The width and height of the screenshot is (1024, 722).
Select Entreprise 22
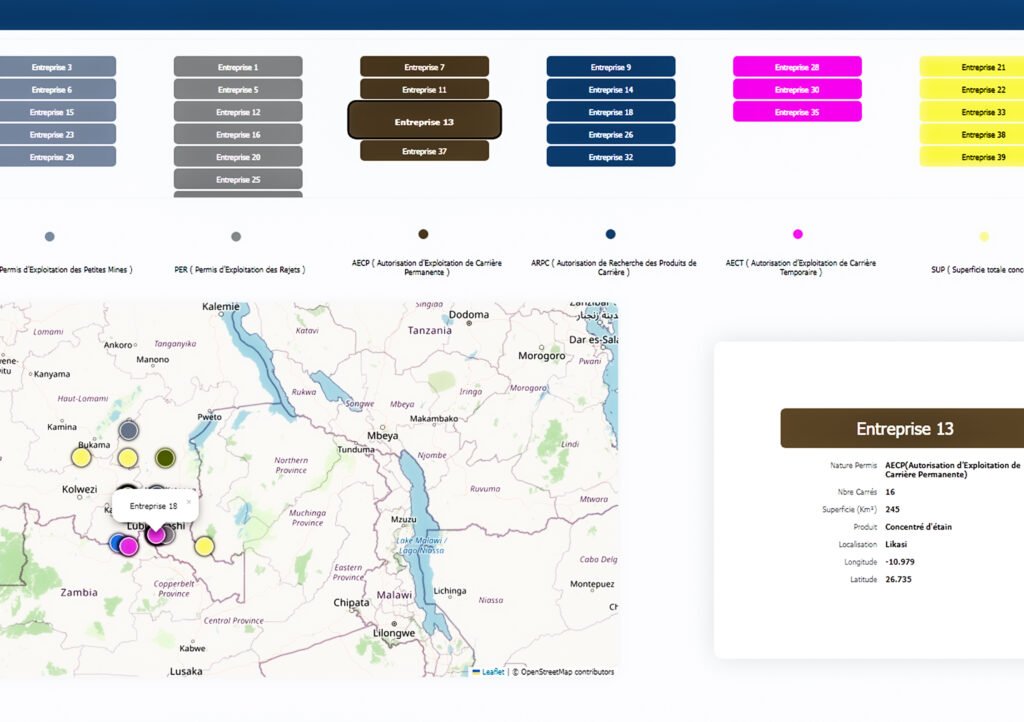972,89
